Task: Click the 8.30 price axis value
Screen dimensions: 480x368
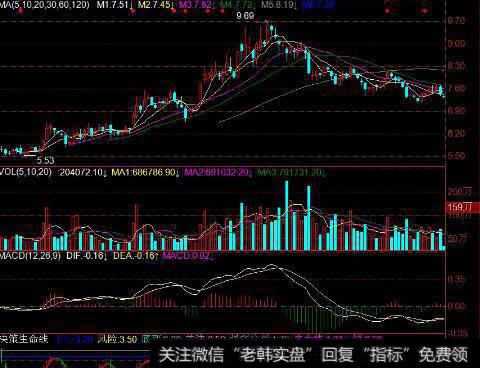Action: click(x=456, y=66)
